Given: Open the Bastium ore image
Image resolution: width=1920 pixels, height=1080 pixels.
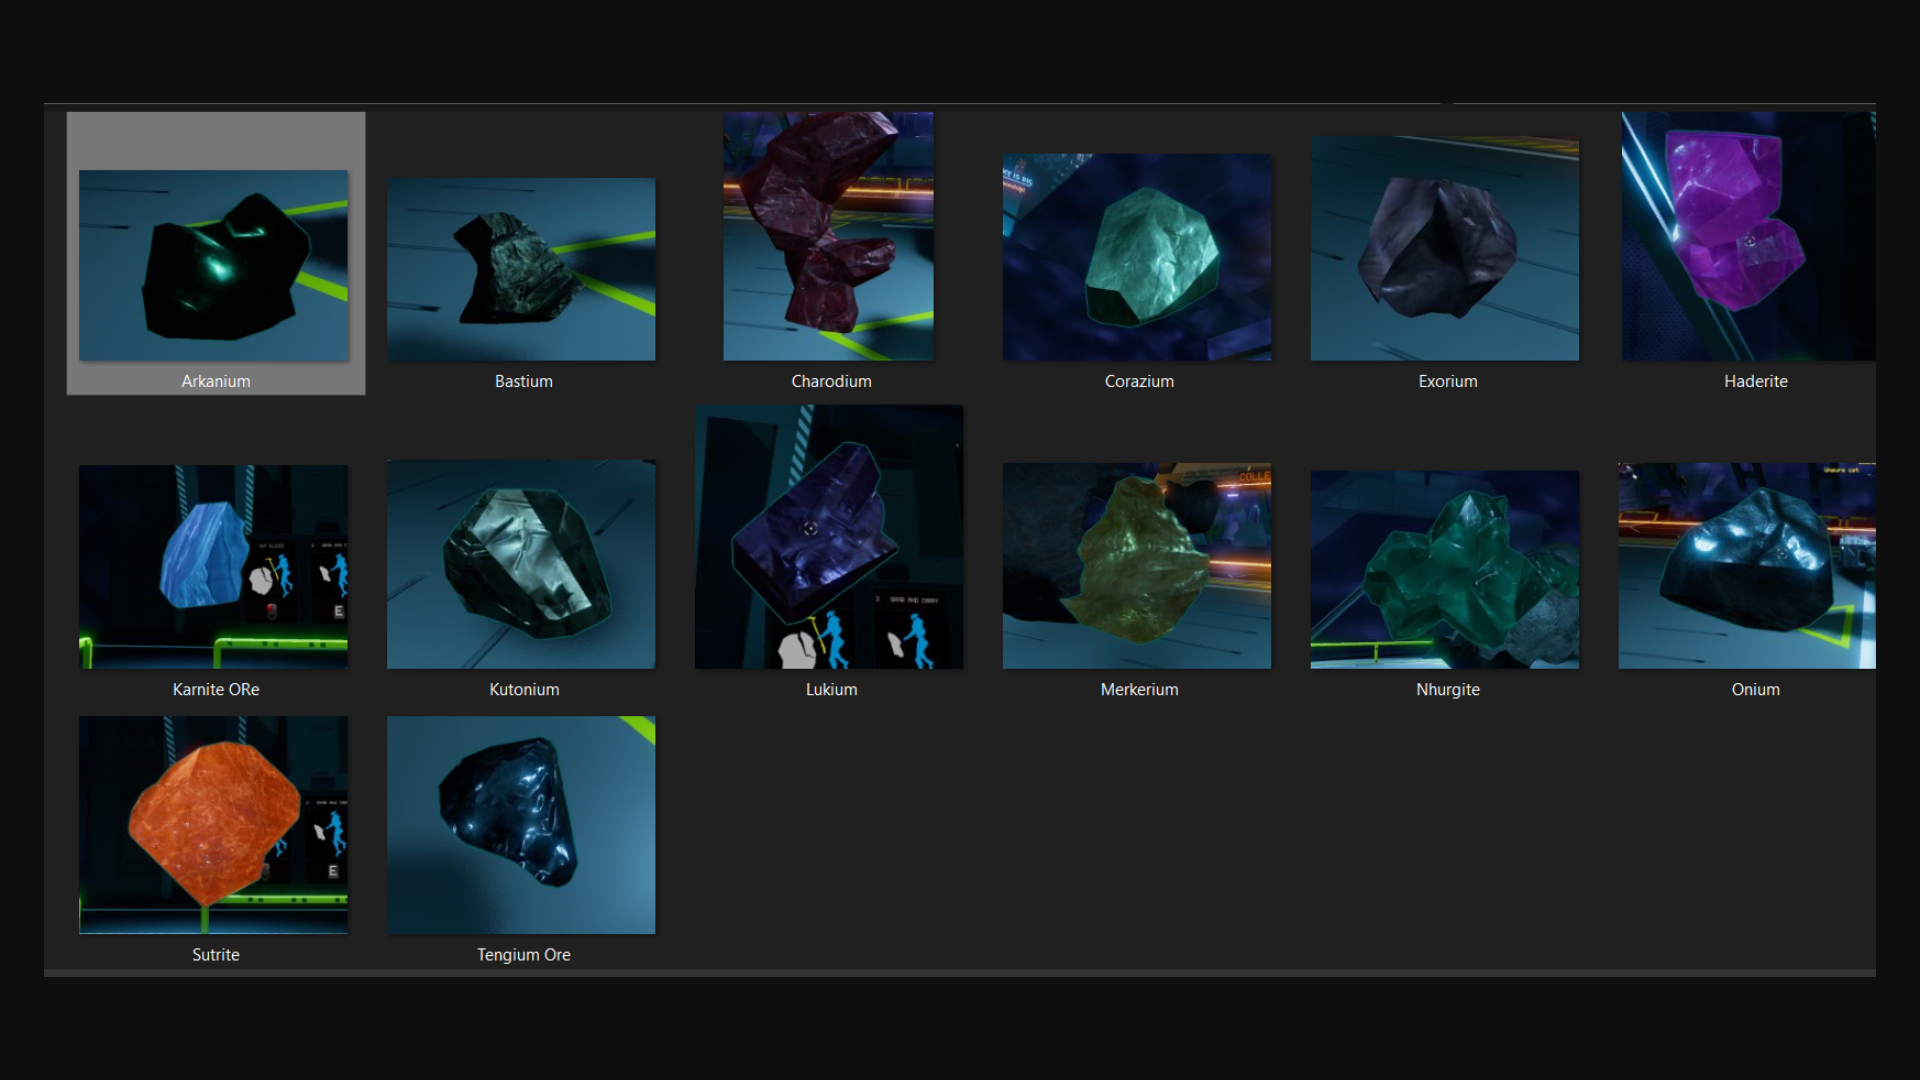Looking at the screenshot, I should point(521,269).
